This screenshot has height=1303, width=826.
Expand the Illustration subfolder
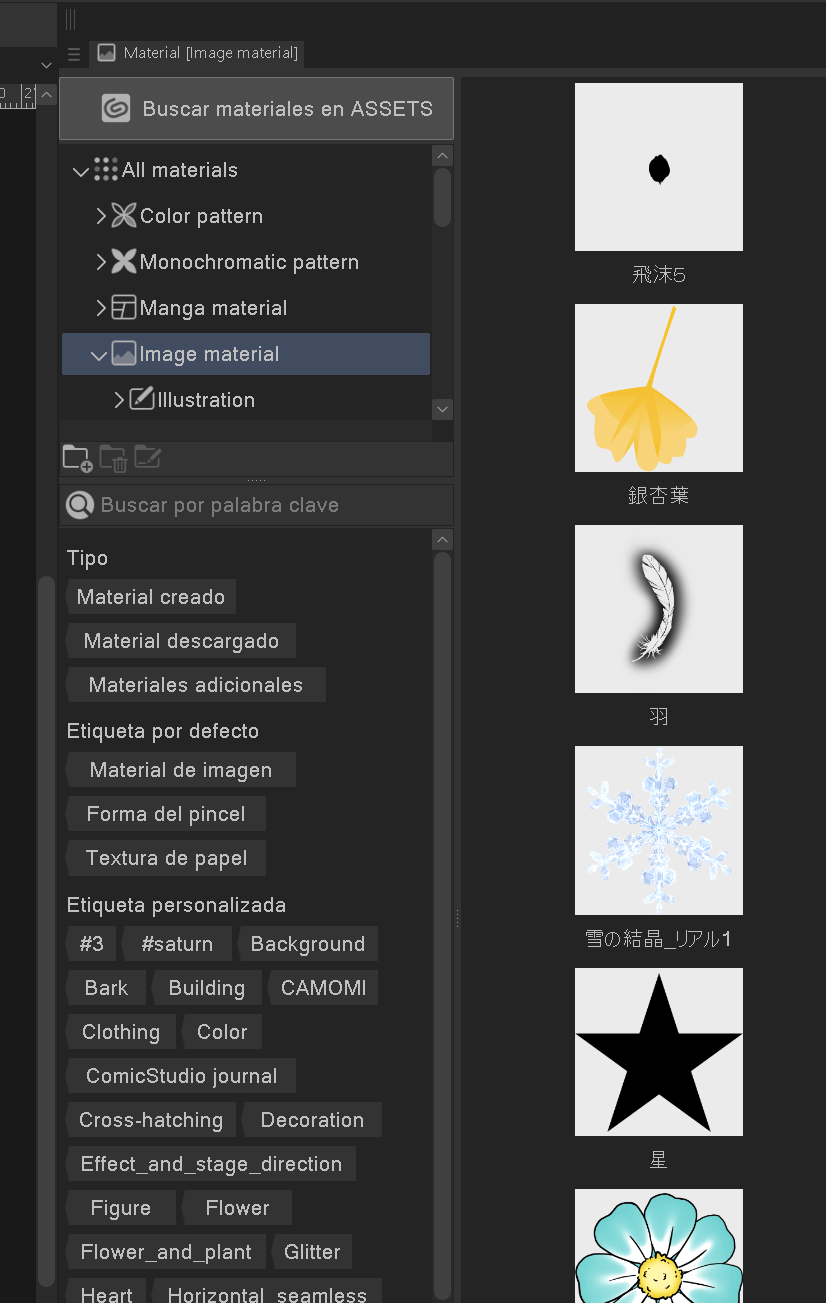pos(119,399)
